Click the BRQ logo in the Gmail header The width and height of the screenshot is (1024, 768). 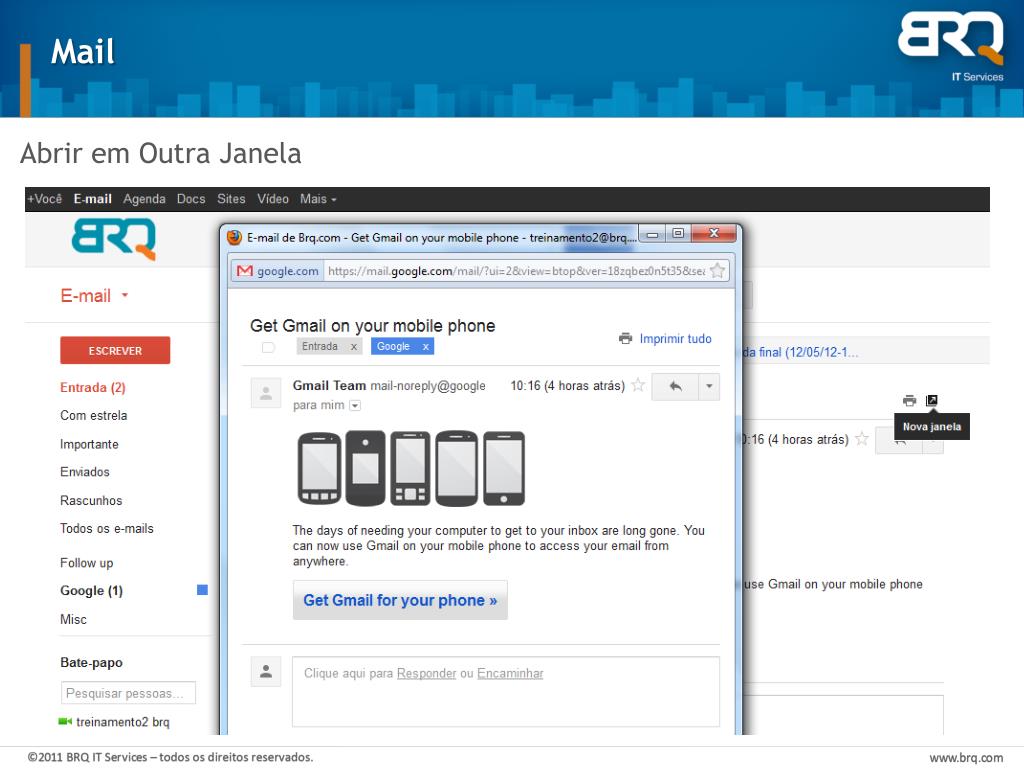pos(114,238)
